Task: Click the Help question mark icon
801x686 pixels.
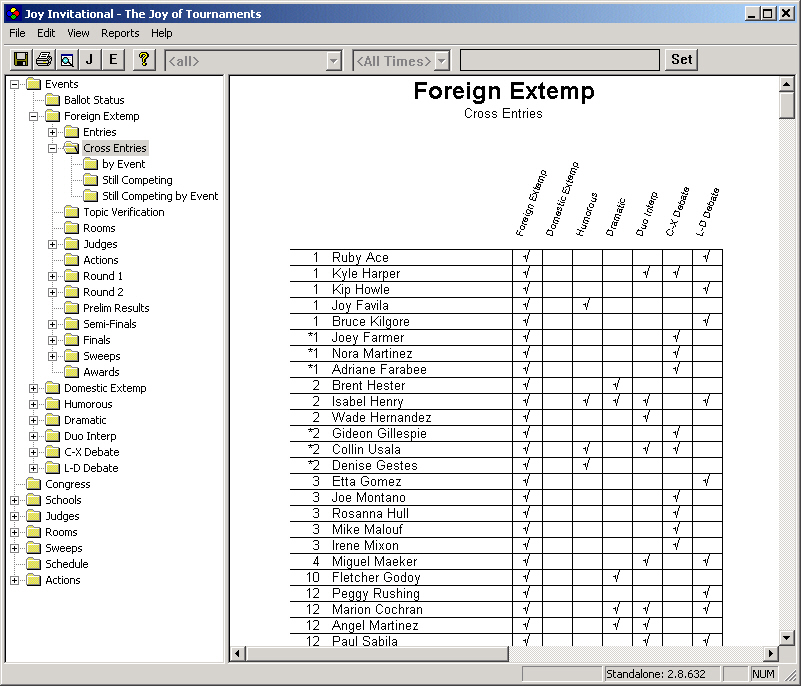Action: click(x=142, y=59)
